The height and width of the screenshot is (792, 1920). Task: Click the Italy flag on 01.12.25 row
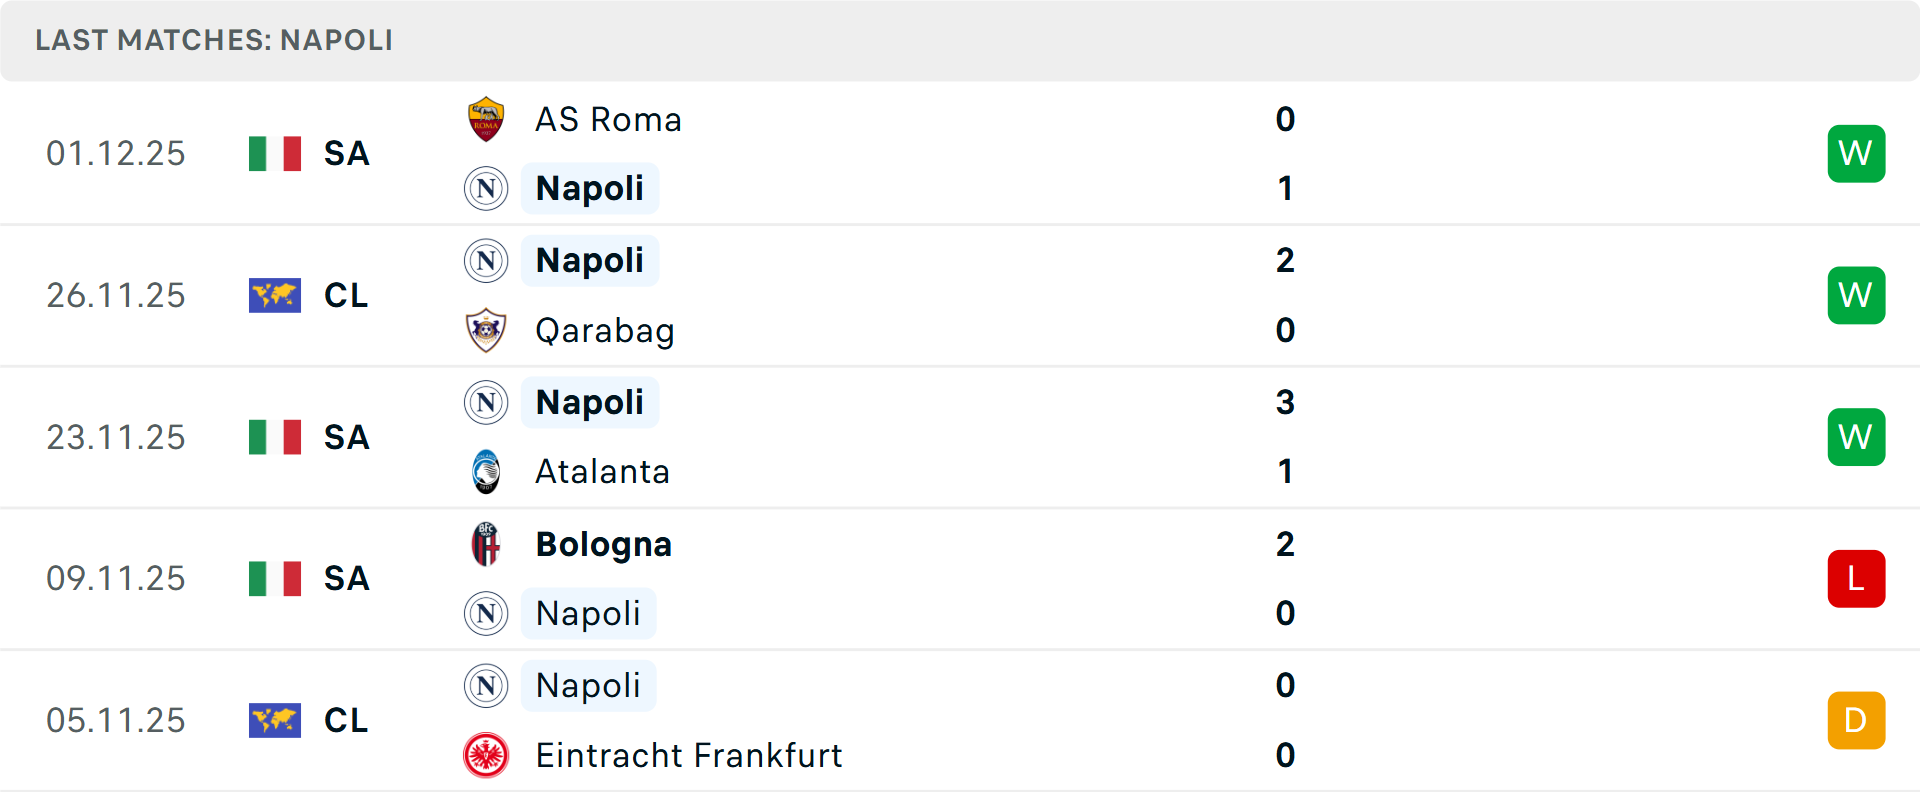(x=275, y=154)
